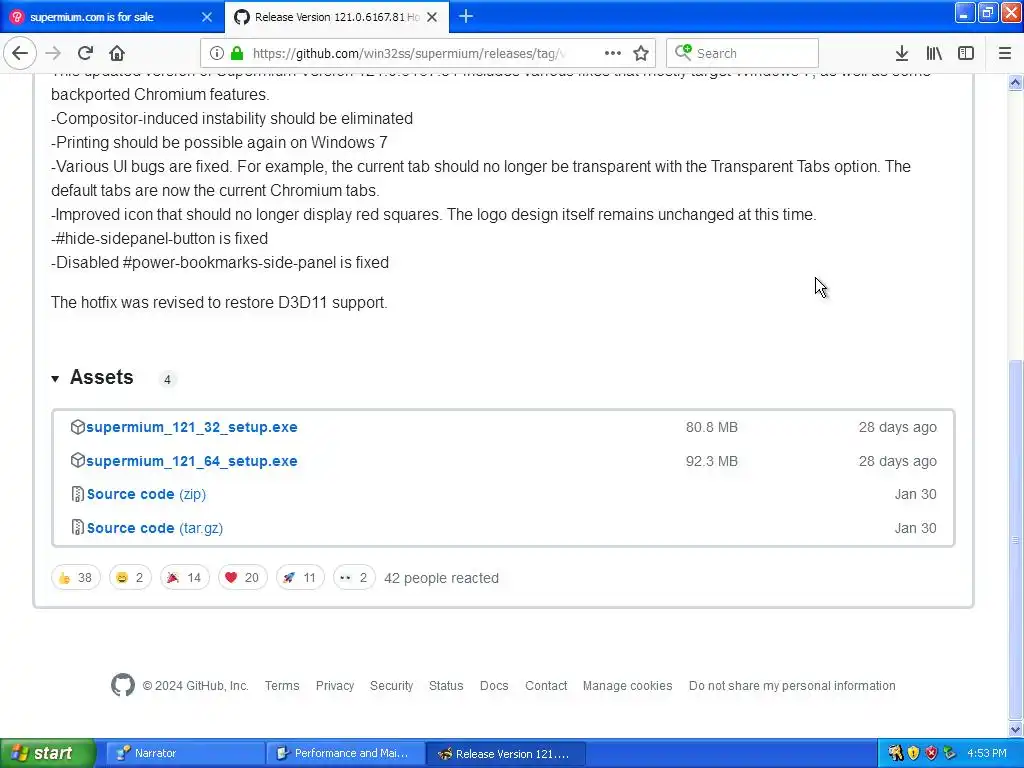
Task: Open a new tab with plus button
Action: [466, 16]
